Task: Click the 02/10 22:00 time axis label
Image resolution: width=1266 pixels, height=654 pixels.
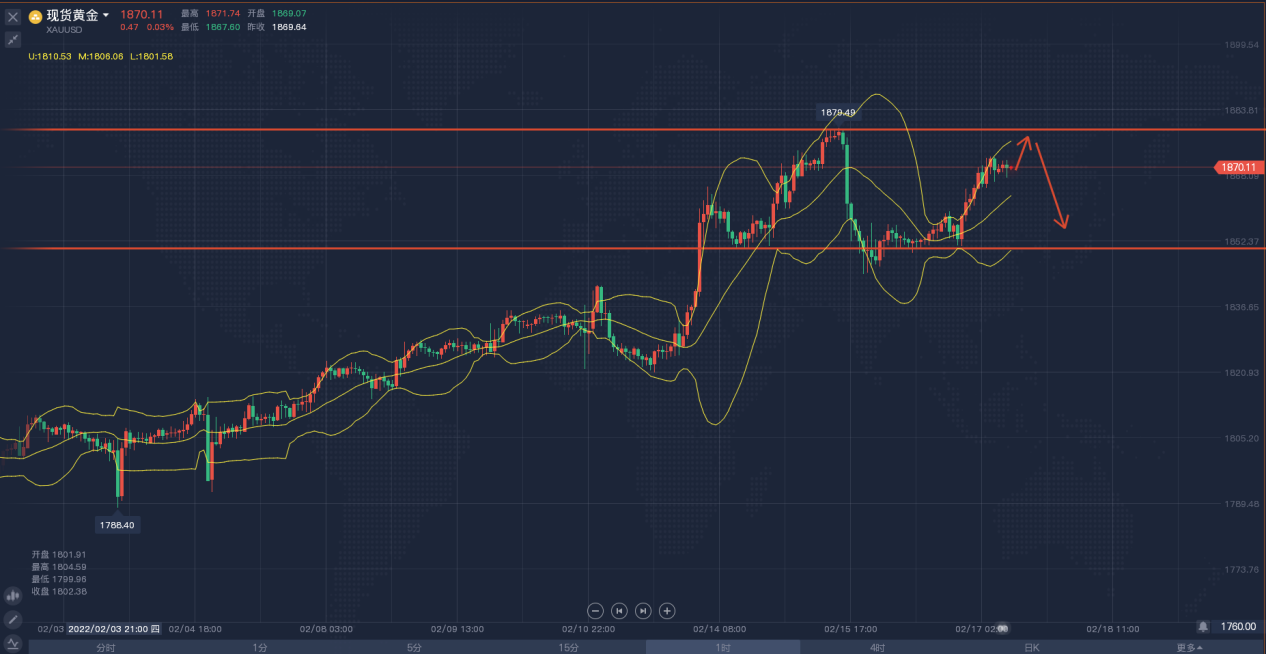Action: tap(588, 629)
